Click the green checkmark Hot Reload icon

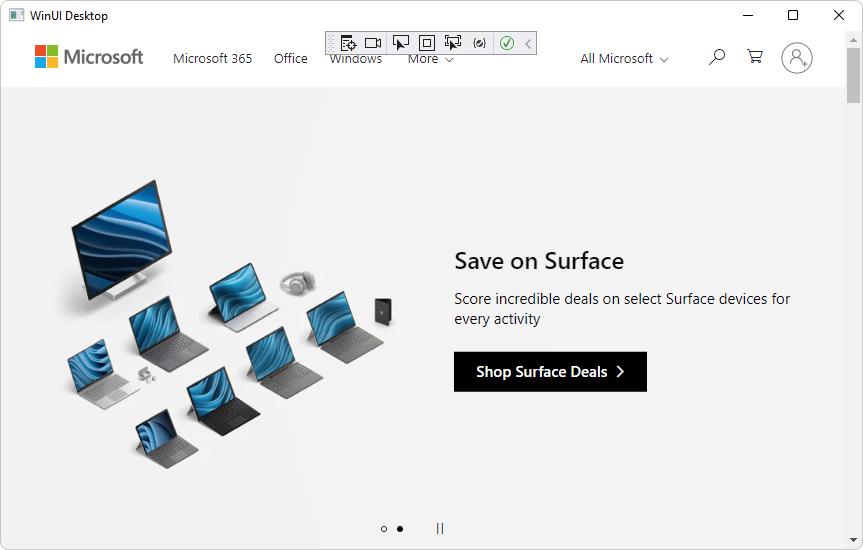point(507,43)
